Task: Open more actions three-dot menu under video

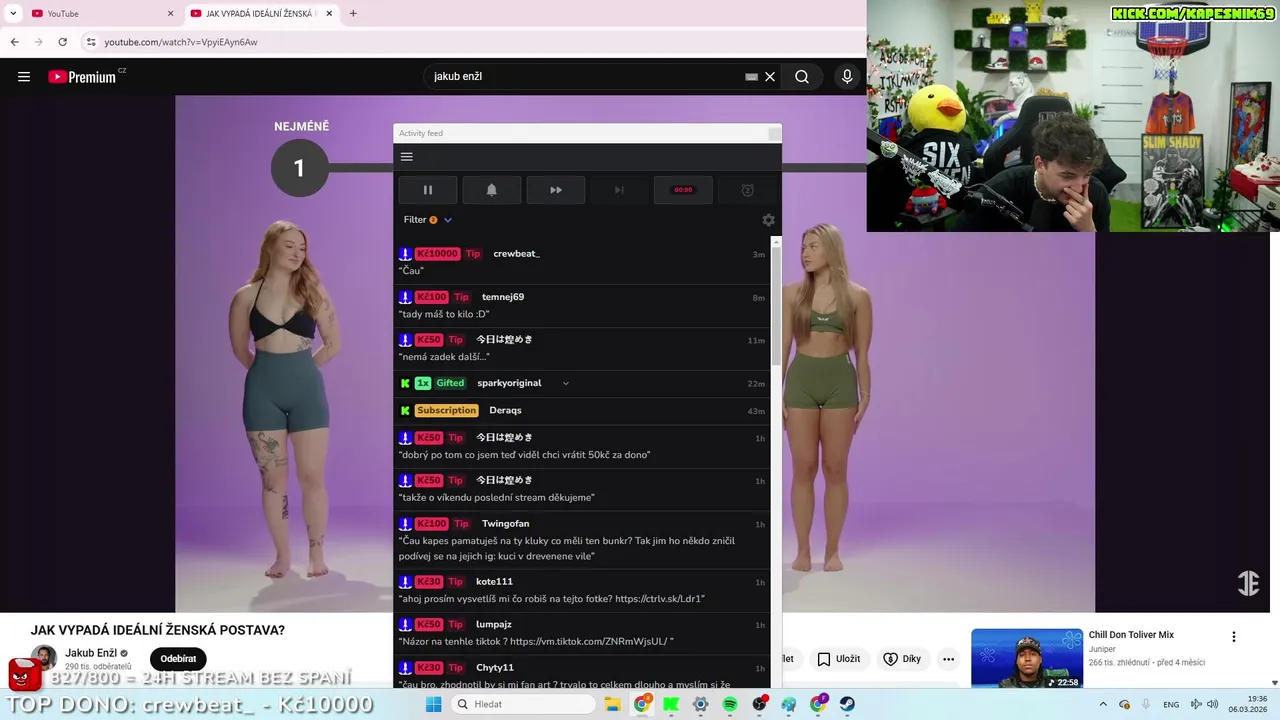Action: pos(948,659)
